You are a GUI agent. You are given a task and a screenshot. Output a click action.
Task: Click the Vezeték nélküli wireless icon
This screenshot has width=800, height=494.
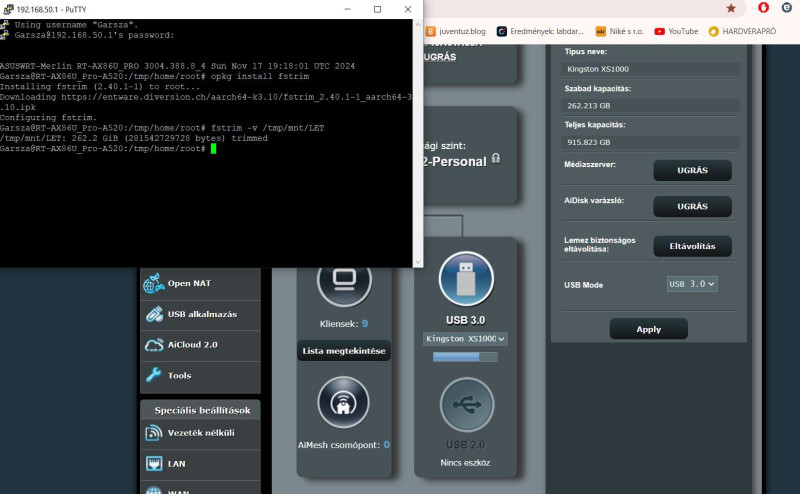154,433
